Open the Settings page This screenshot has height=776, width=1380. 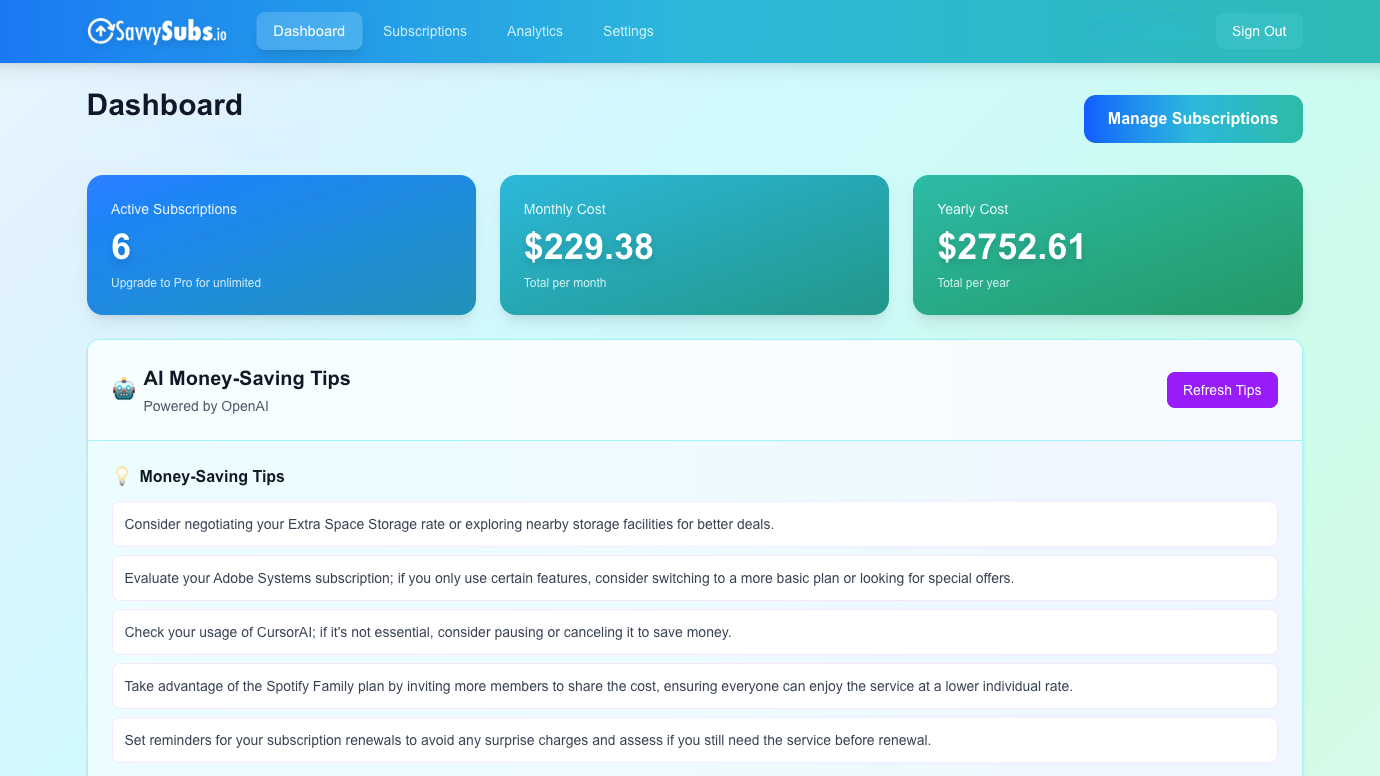coord(627,31)
